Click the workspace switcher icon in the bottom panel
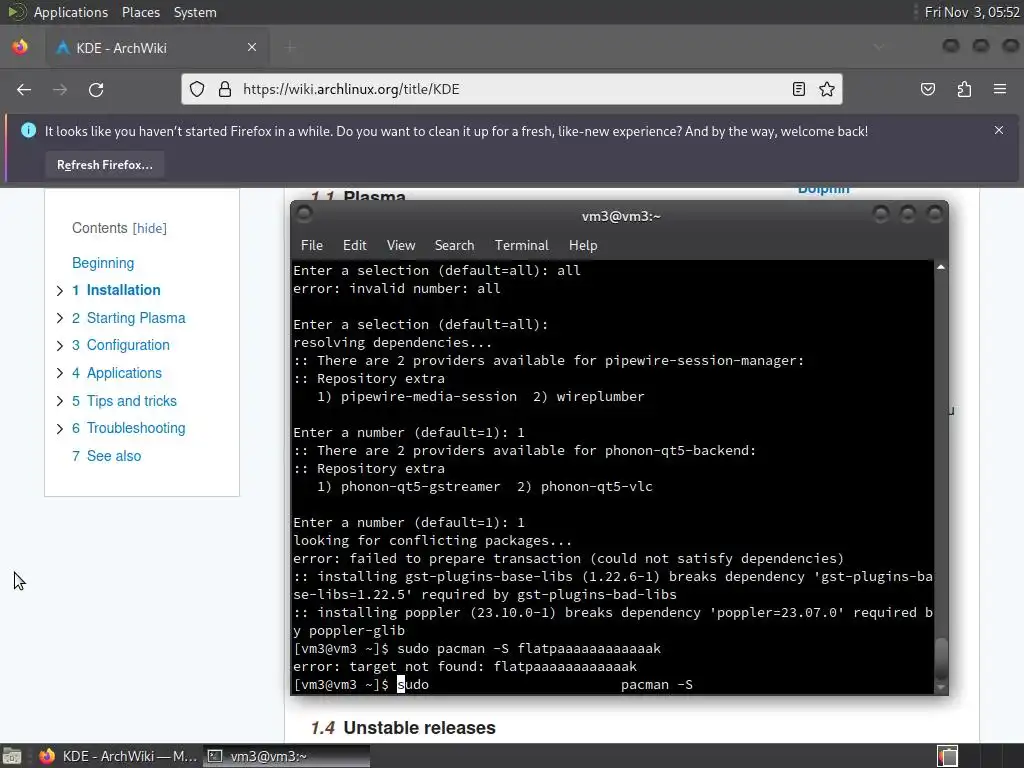 pyautogui.click(x=948, y=756)
